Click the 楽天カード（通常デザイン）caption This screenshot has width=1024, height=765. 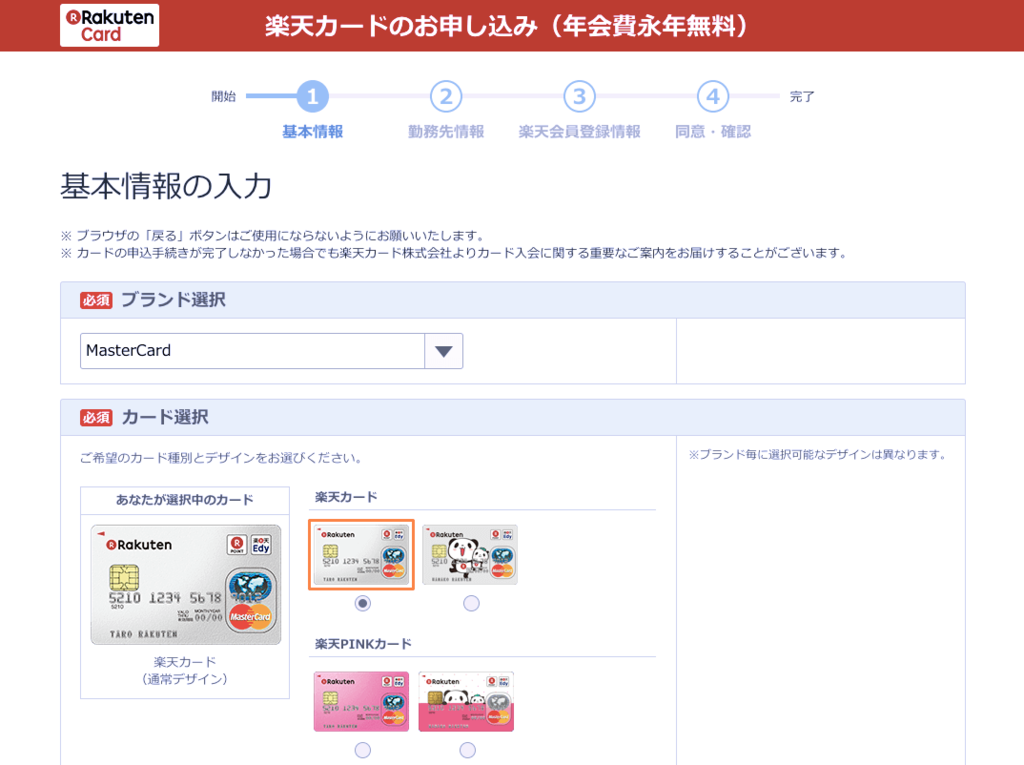(x=185, y=670)
